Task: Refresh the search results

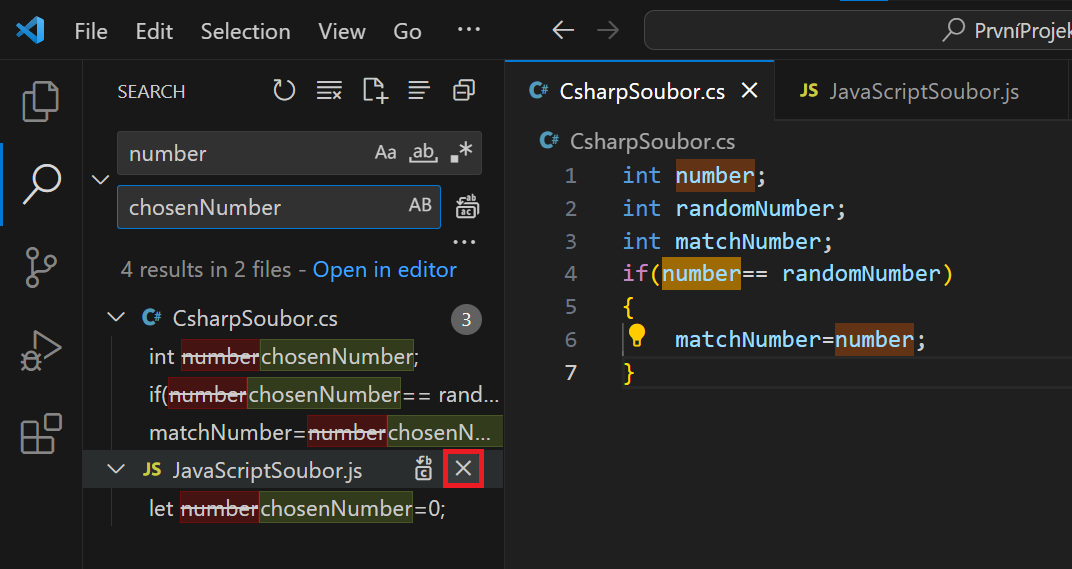Action: (x=284, y=90)
